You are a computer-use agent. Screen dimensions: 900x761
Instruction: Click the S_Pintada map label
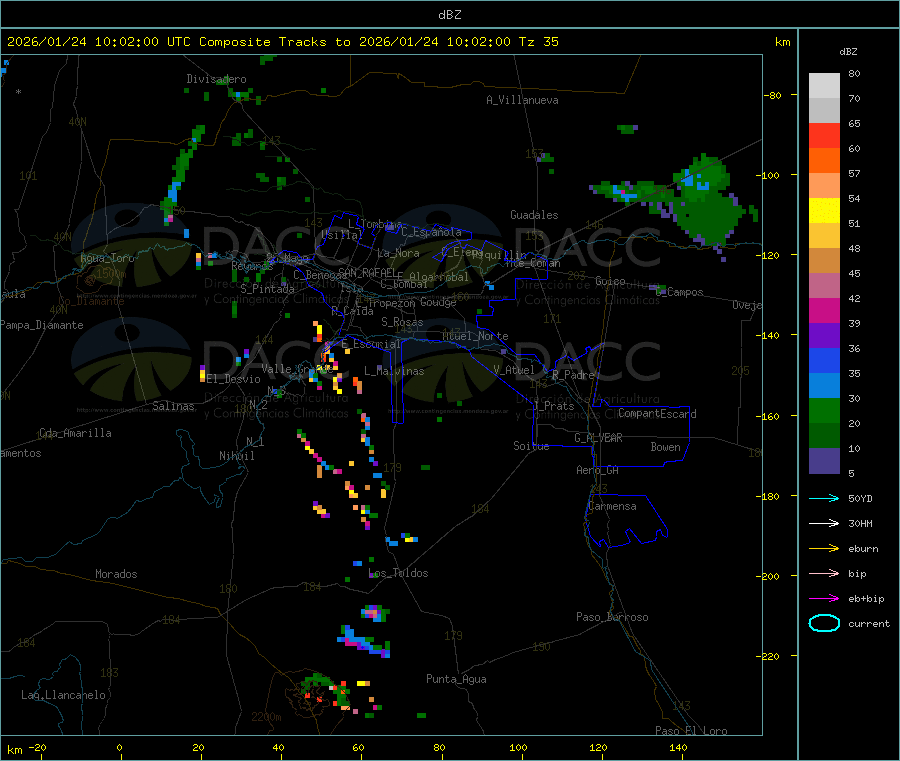(x=267, y=289)
